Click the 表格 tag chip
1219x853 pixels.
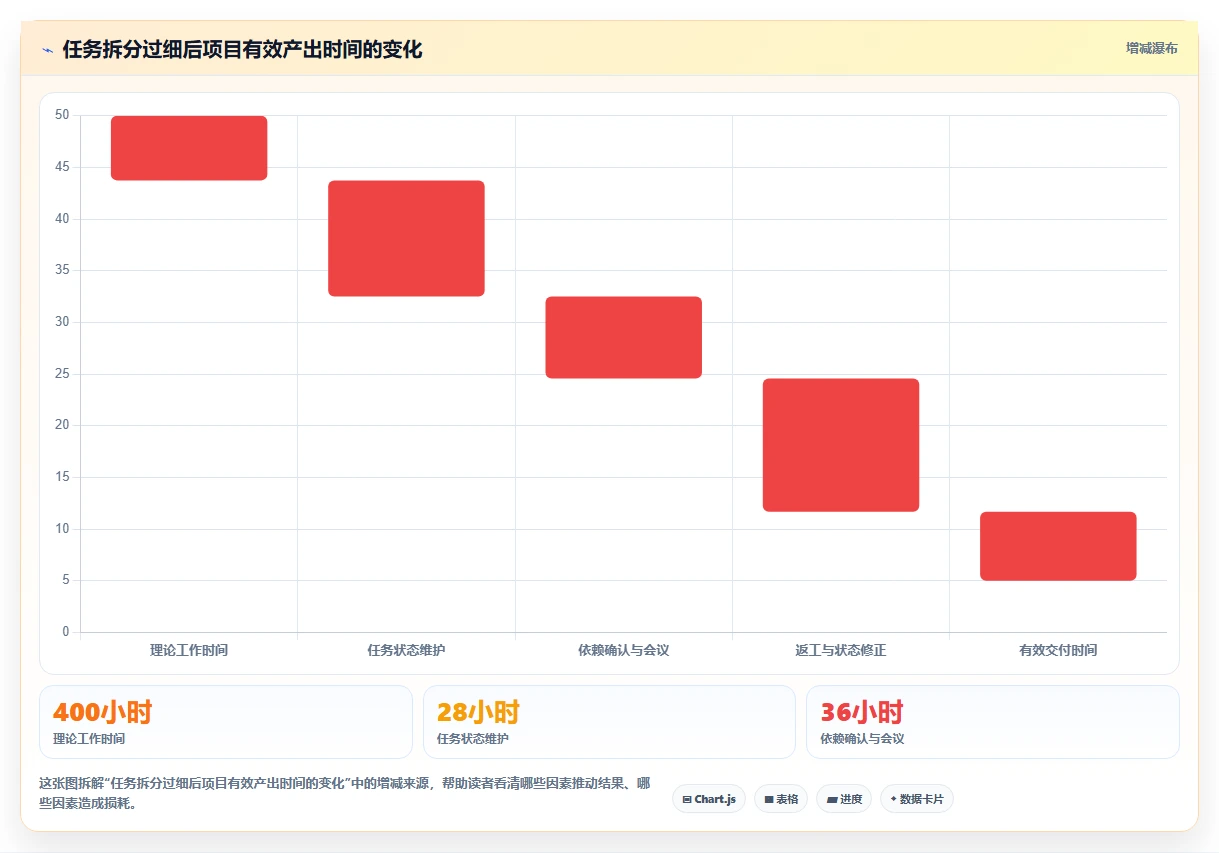(x=781, y=799)
